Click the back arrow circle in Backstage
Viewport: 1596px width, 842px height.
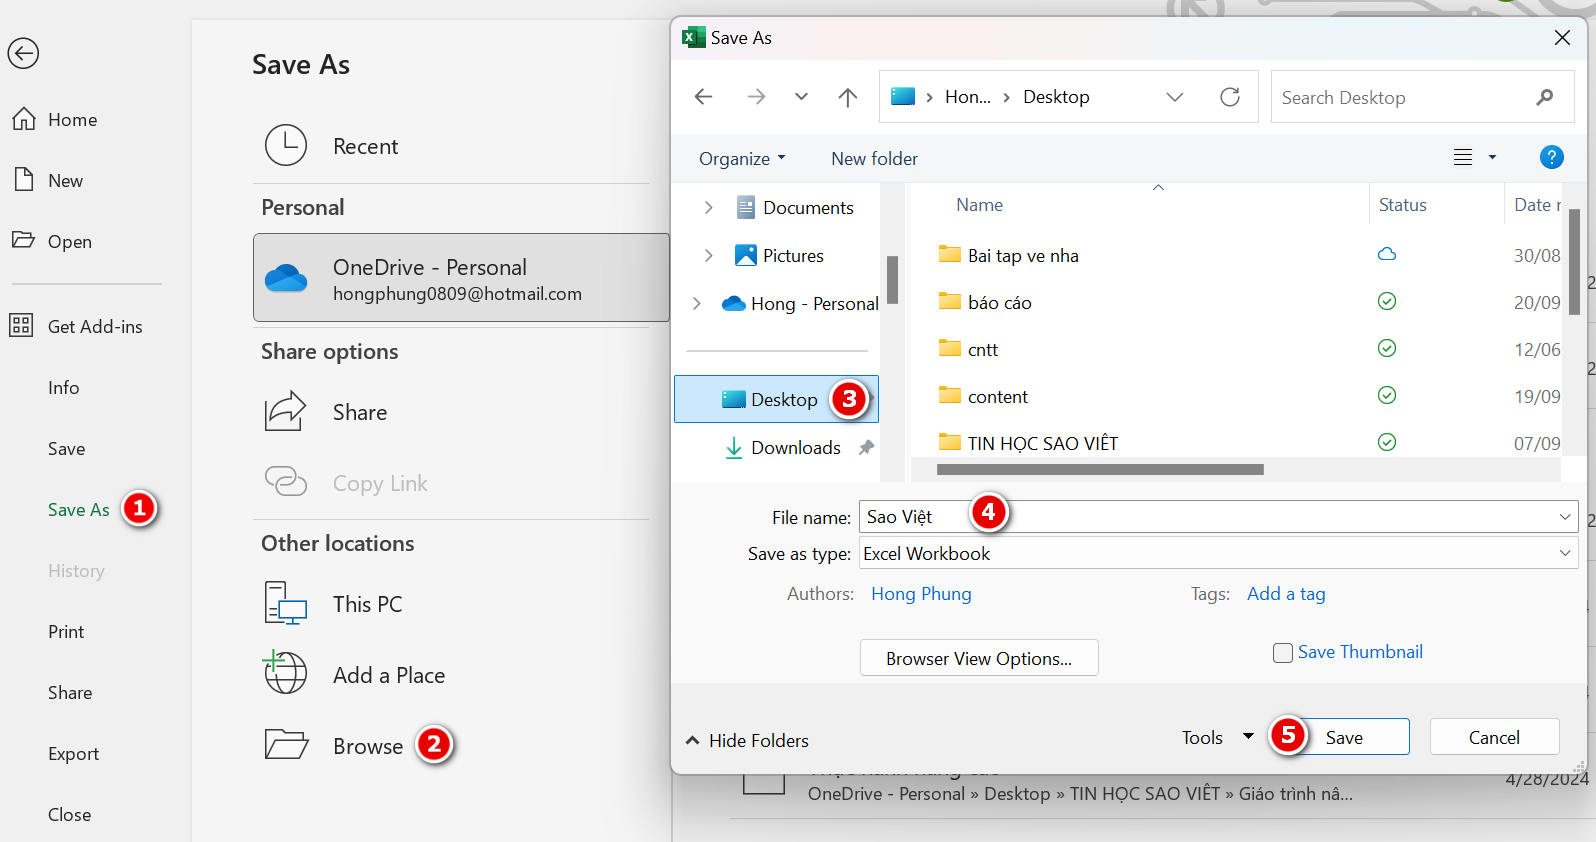tap(23, 53)
